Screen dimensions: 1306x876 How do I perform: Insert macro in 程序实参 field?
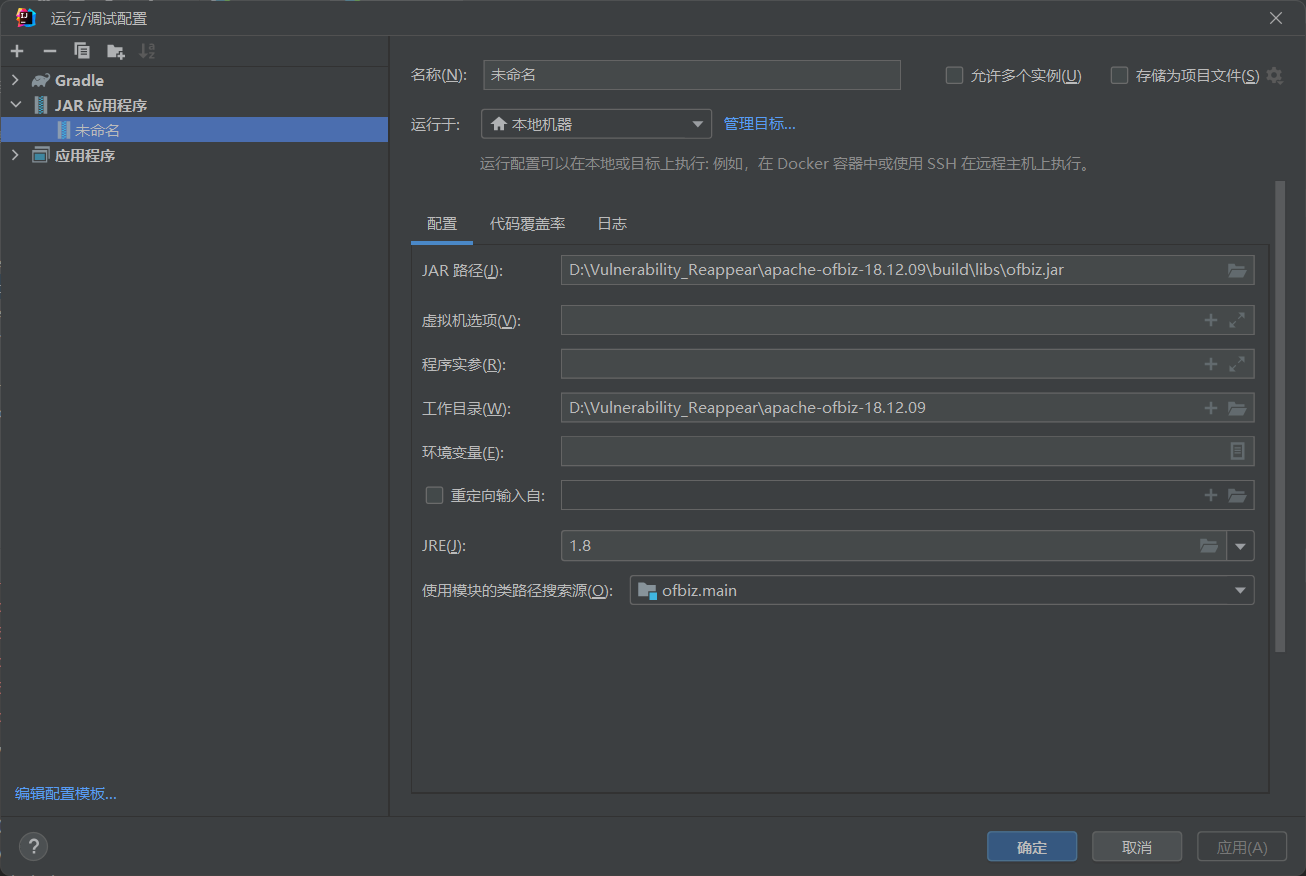(x=1211, y=364)
